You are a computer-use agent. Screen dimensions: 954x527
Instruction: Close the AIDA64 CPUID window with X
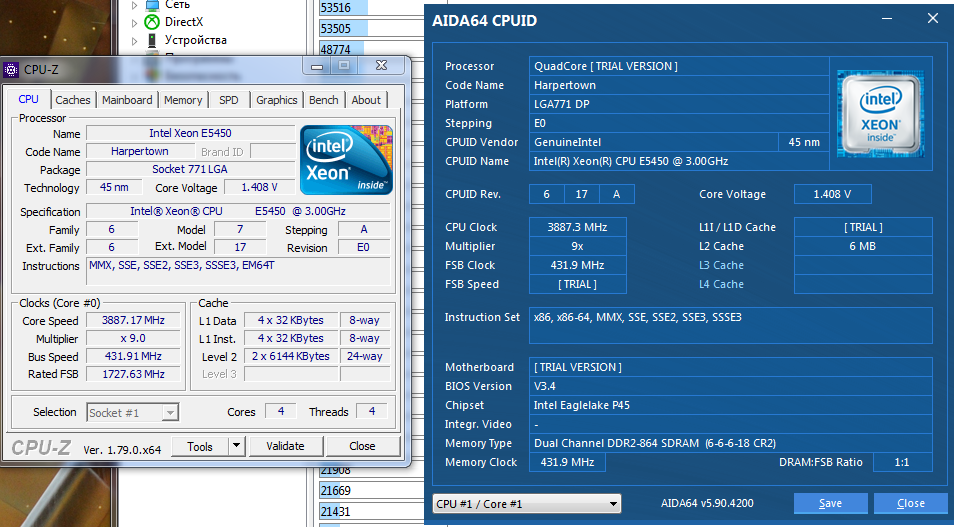pos(933,19)
